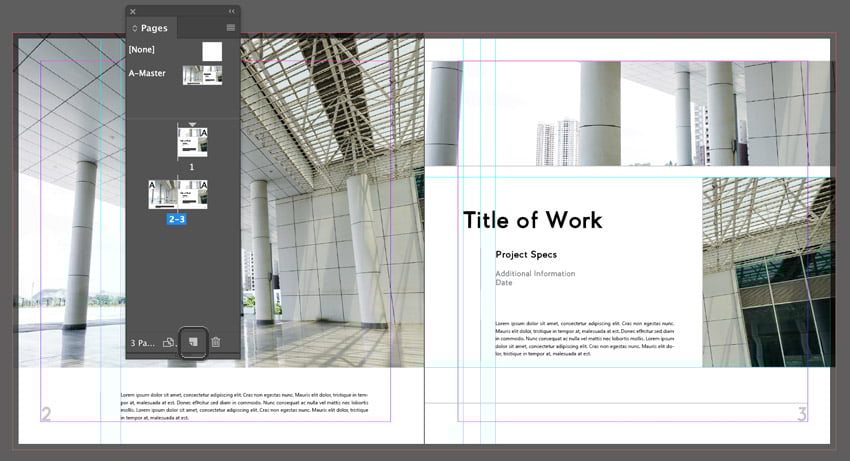Close the Pages panel with the X
Viewport: 850px width, 461px height.
pyautogui.click(x=133, y=11)
